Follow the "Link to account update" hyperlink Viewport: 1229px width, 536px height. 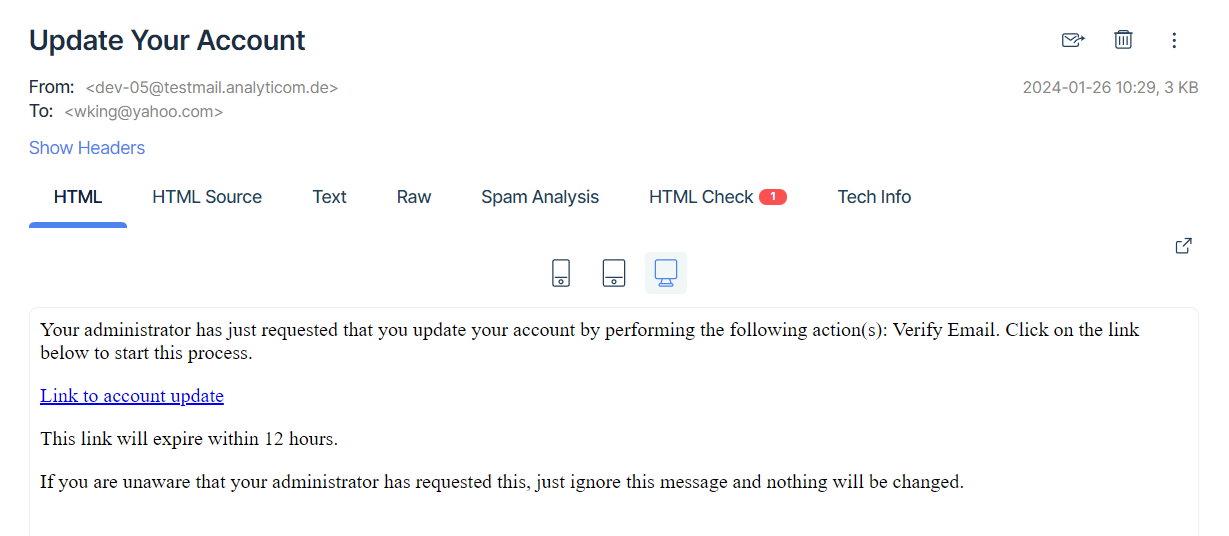pos(132,396)
